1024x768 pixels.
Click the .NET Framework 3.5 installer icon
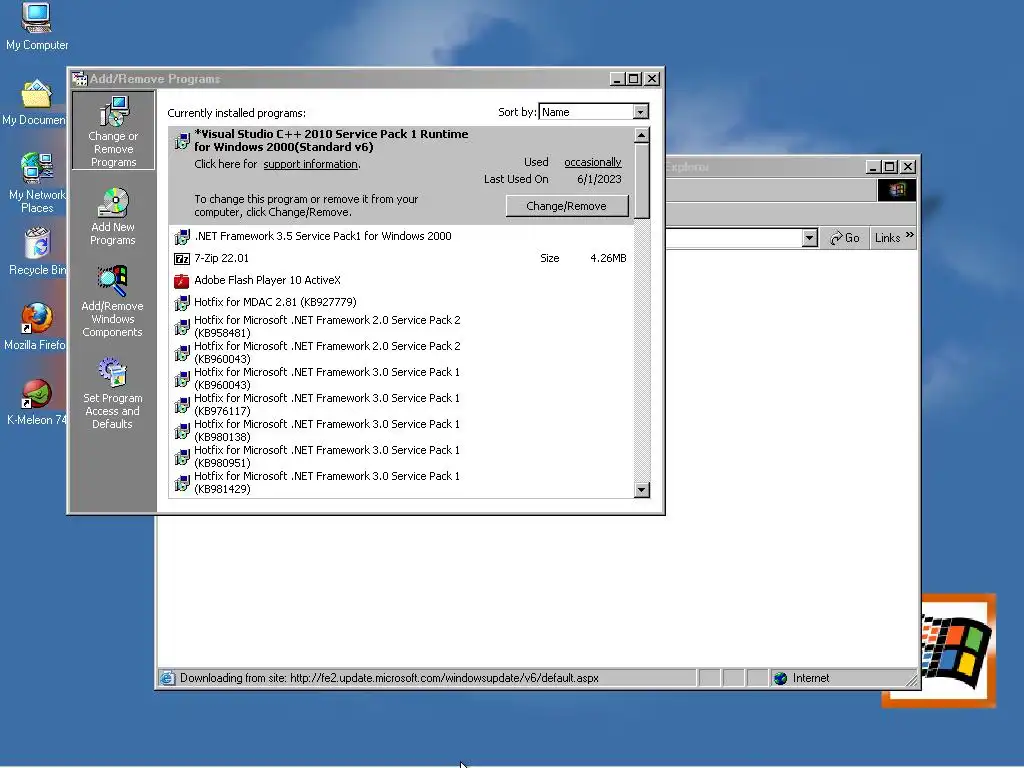182,236
